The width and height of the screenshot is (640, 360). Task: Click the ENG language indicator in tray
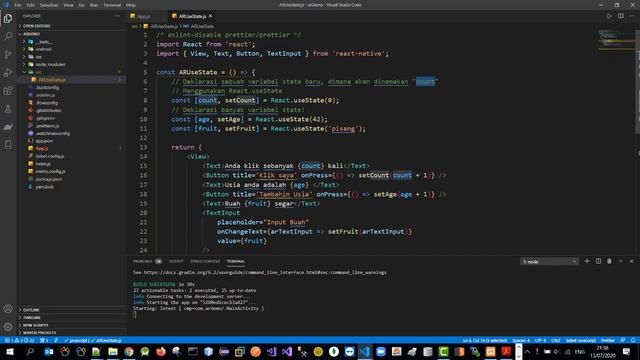580,351
